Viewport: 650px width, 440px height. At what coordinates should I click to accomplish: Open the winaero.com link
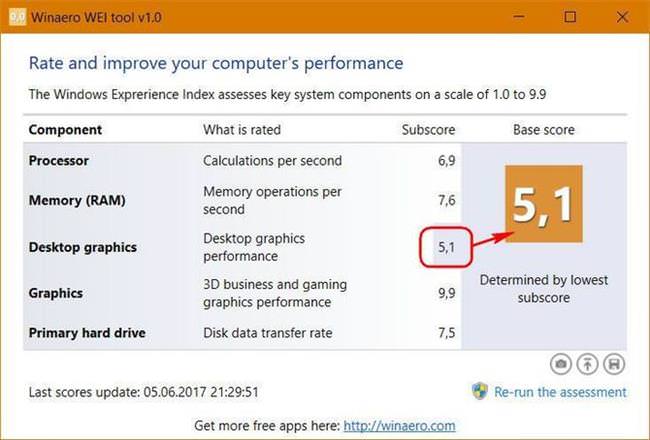(x=399, y=425)
